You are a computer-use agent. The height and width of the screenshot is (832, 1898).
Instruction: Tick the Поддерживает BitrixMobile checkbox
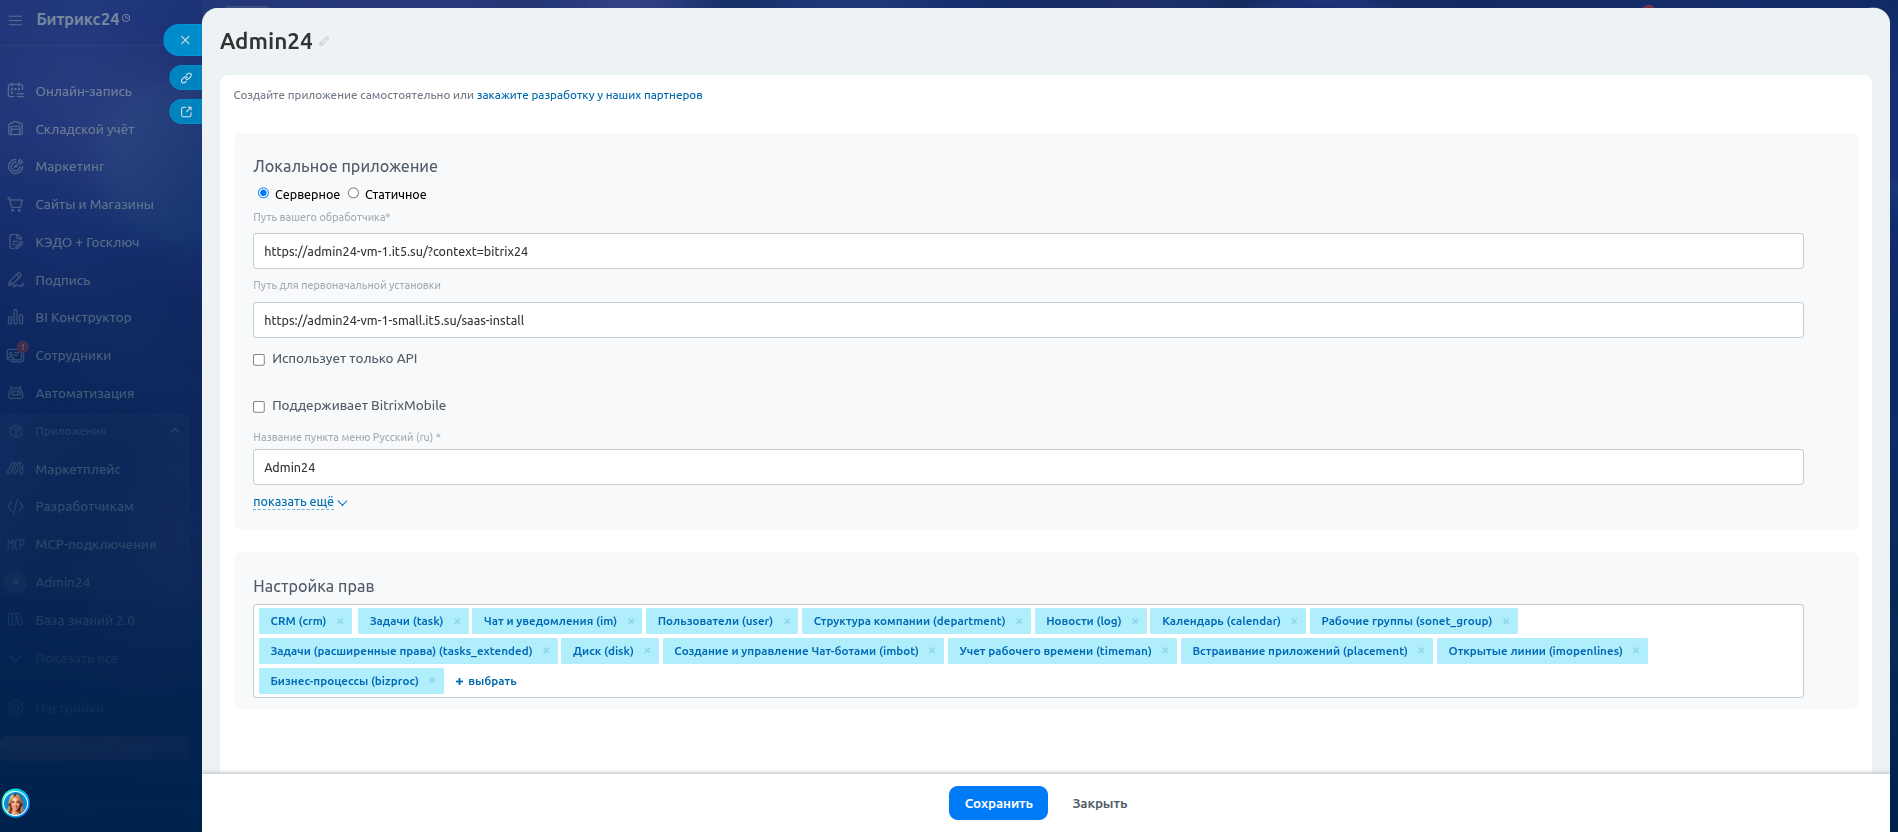point(259,407)
